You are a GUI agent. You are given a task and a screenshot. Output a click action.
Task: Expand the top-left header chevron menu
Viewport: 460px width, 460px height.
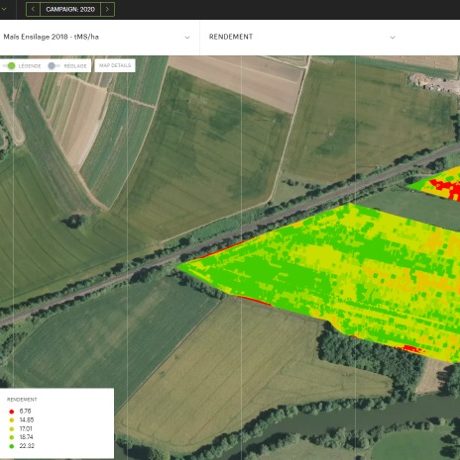click(x=4, y=9)
